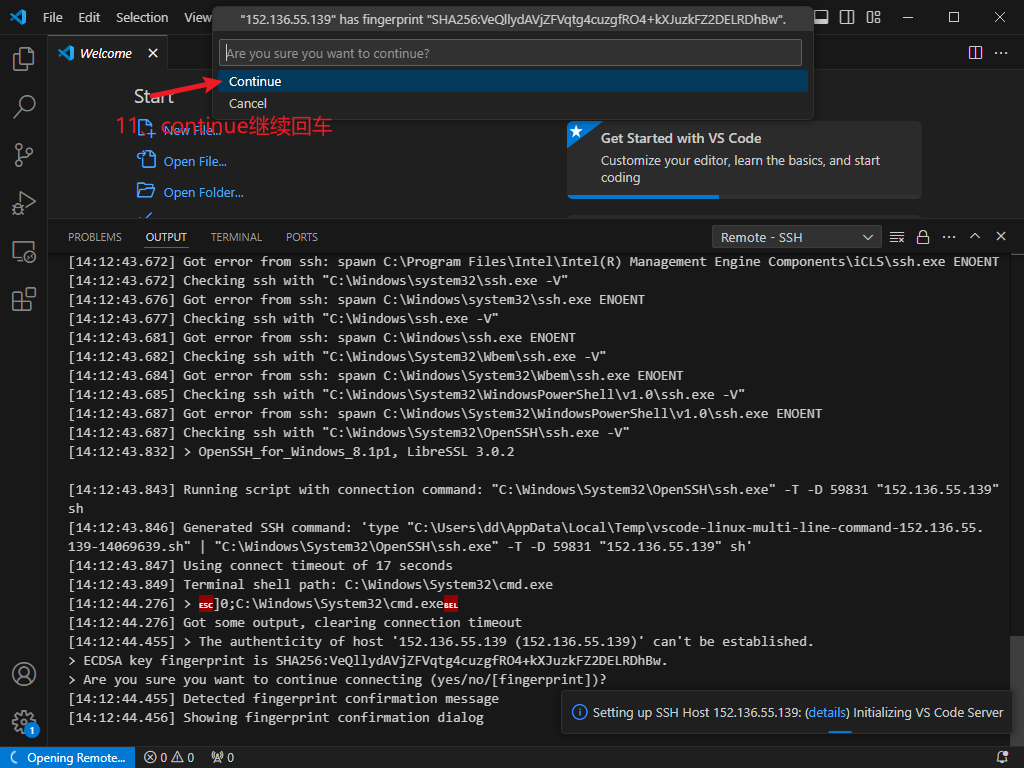The height and width of the screenshot is (768, 1024).
Task: Open the Explorer view in activity bar
Action: (x=24, y=59)
